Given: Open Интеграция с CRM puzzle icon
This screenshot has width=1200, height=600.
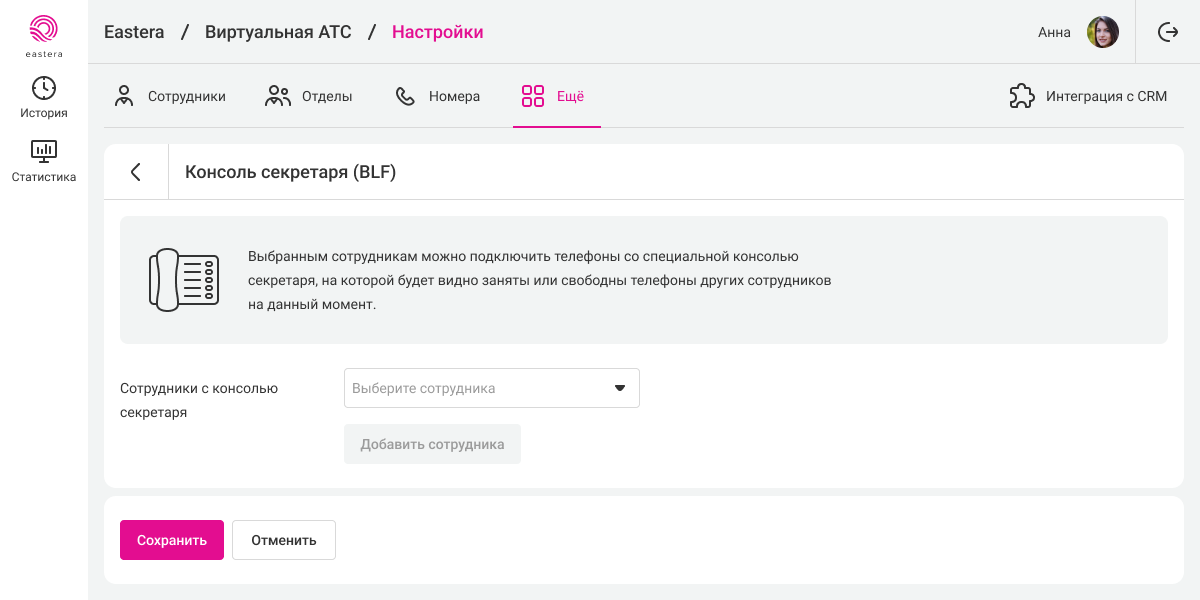Looking at the screenshot, I should point(1021,97).
